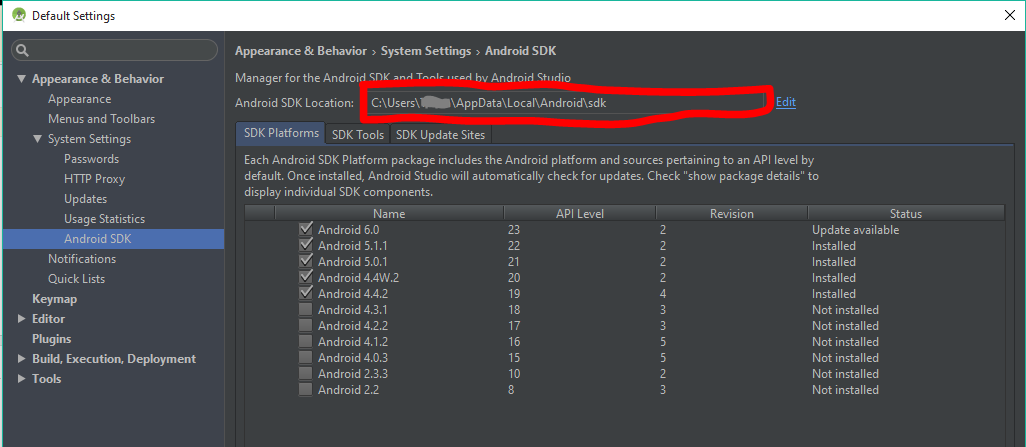Click the System Settings breadcrumb
1026x447 pixels.
pos(426,51)
